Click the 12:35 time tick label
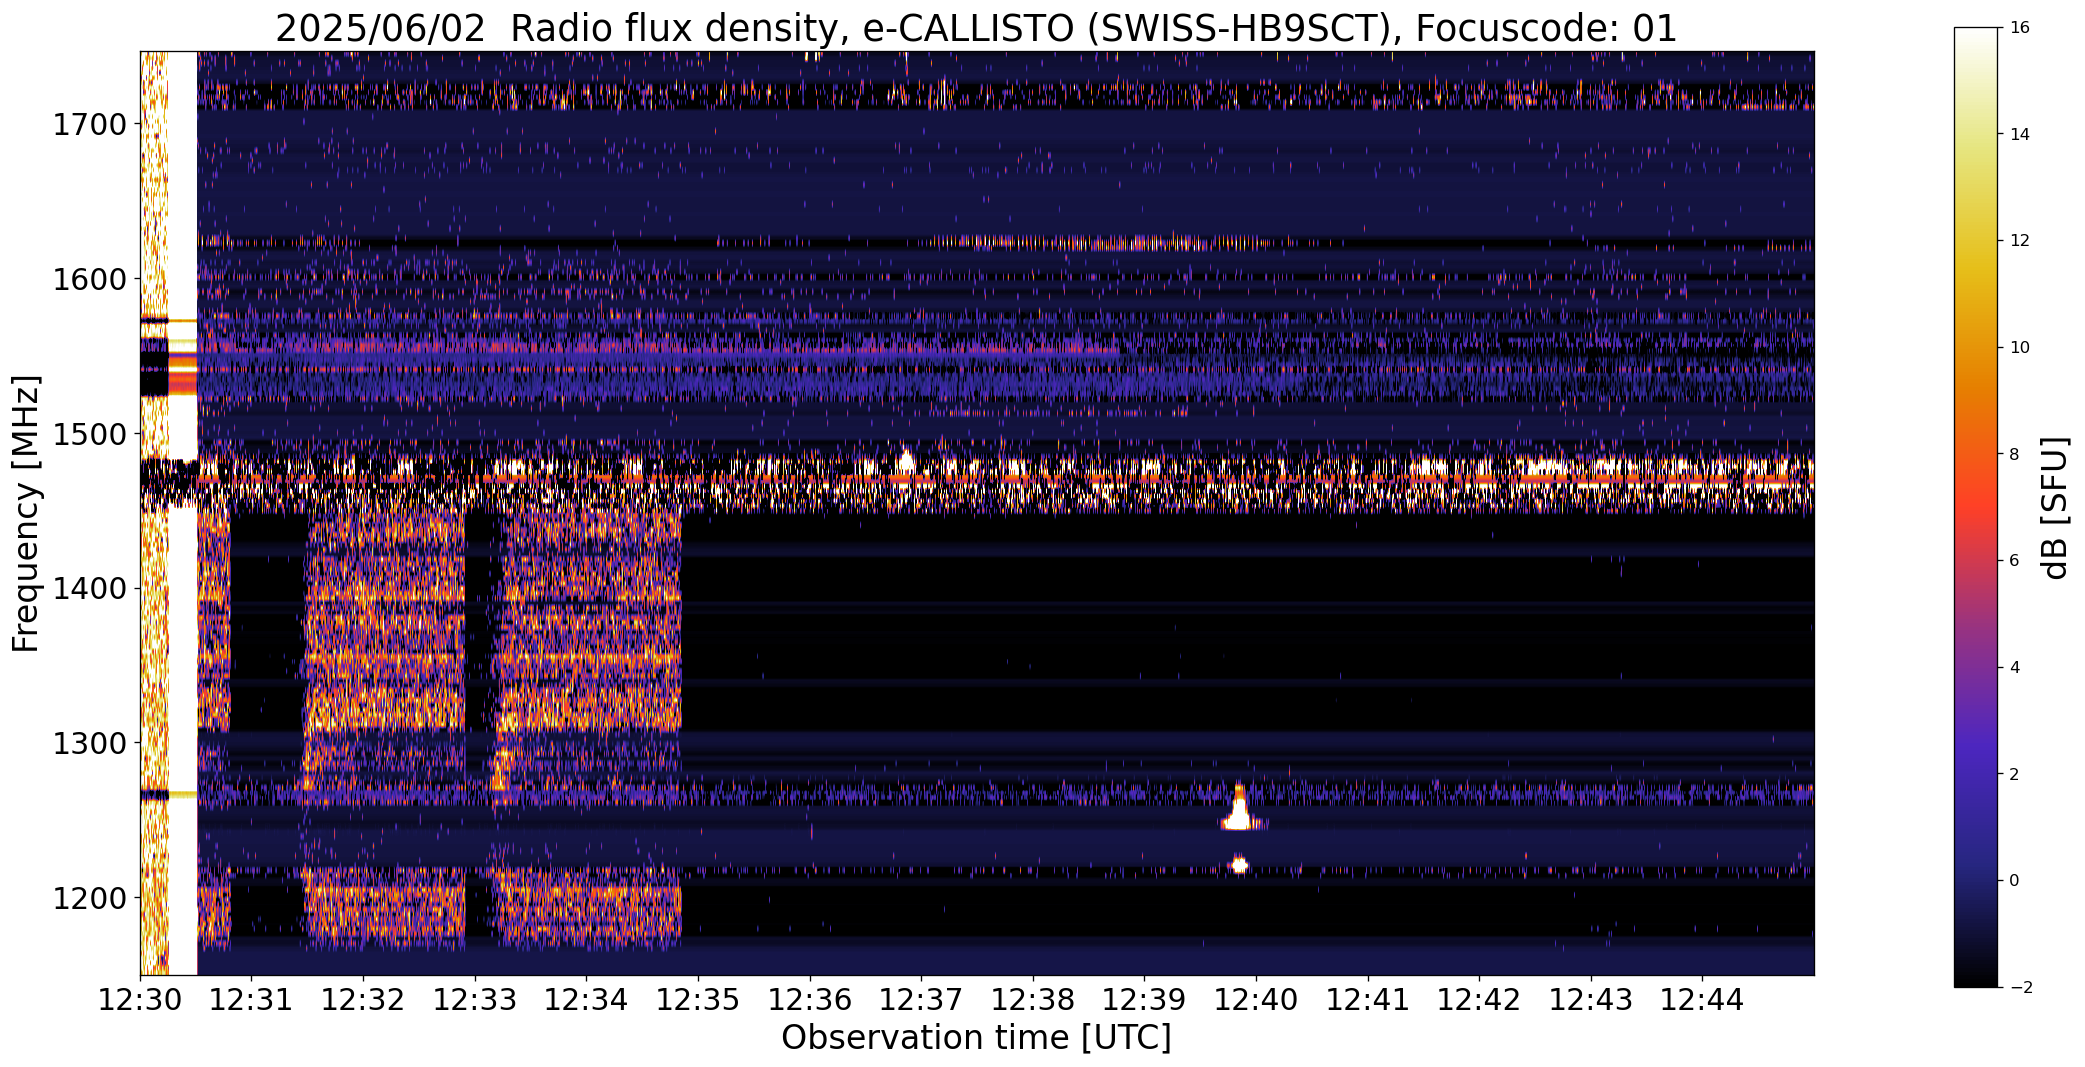This screenshot has width=2085, height=1067. point(698,1000)
